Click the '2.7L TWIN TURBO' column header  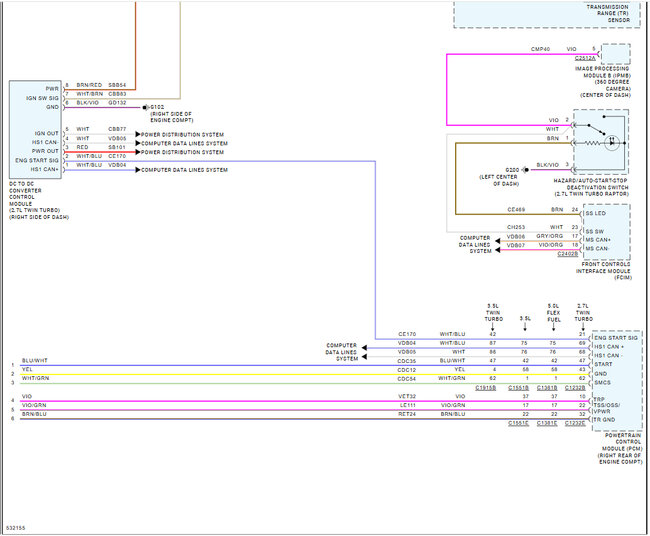click(583, 313)
